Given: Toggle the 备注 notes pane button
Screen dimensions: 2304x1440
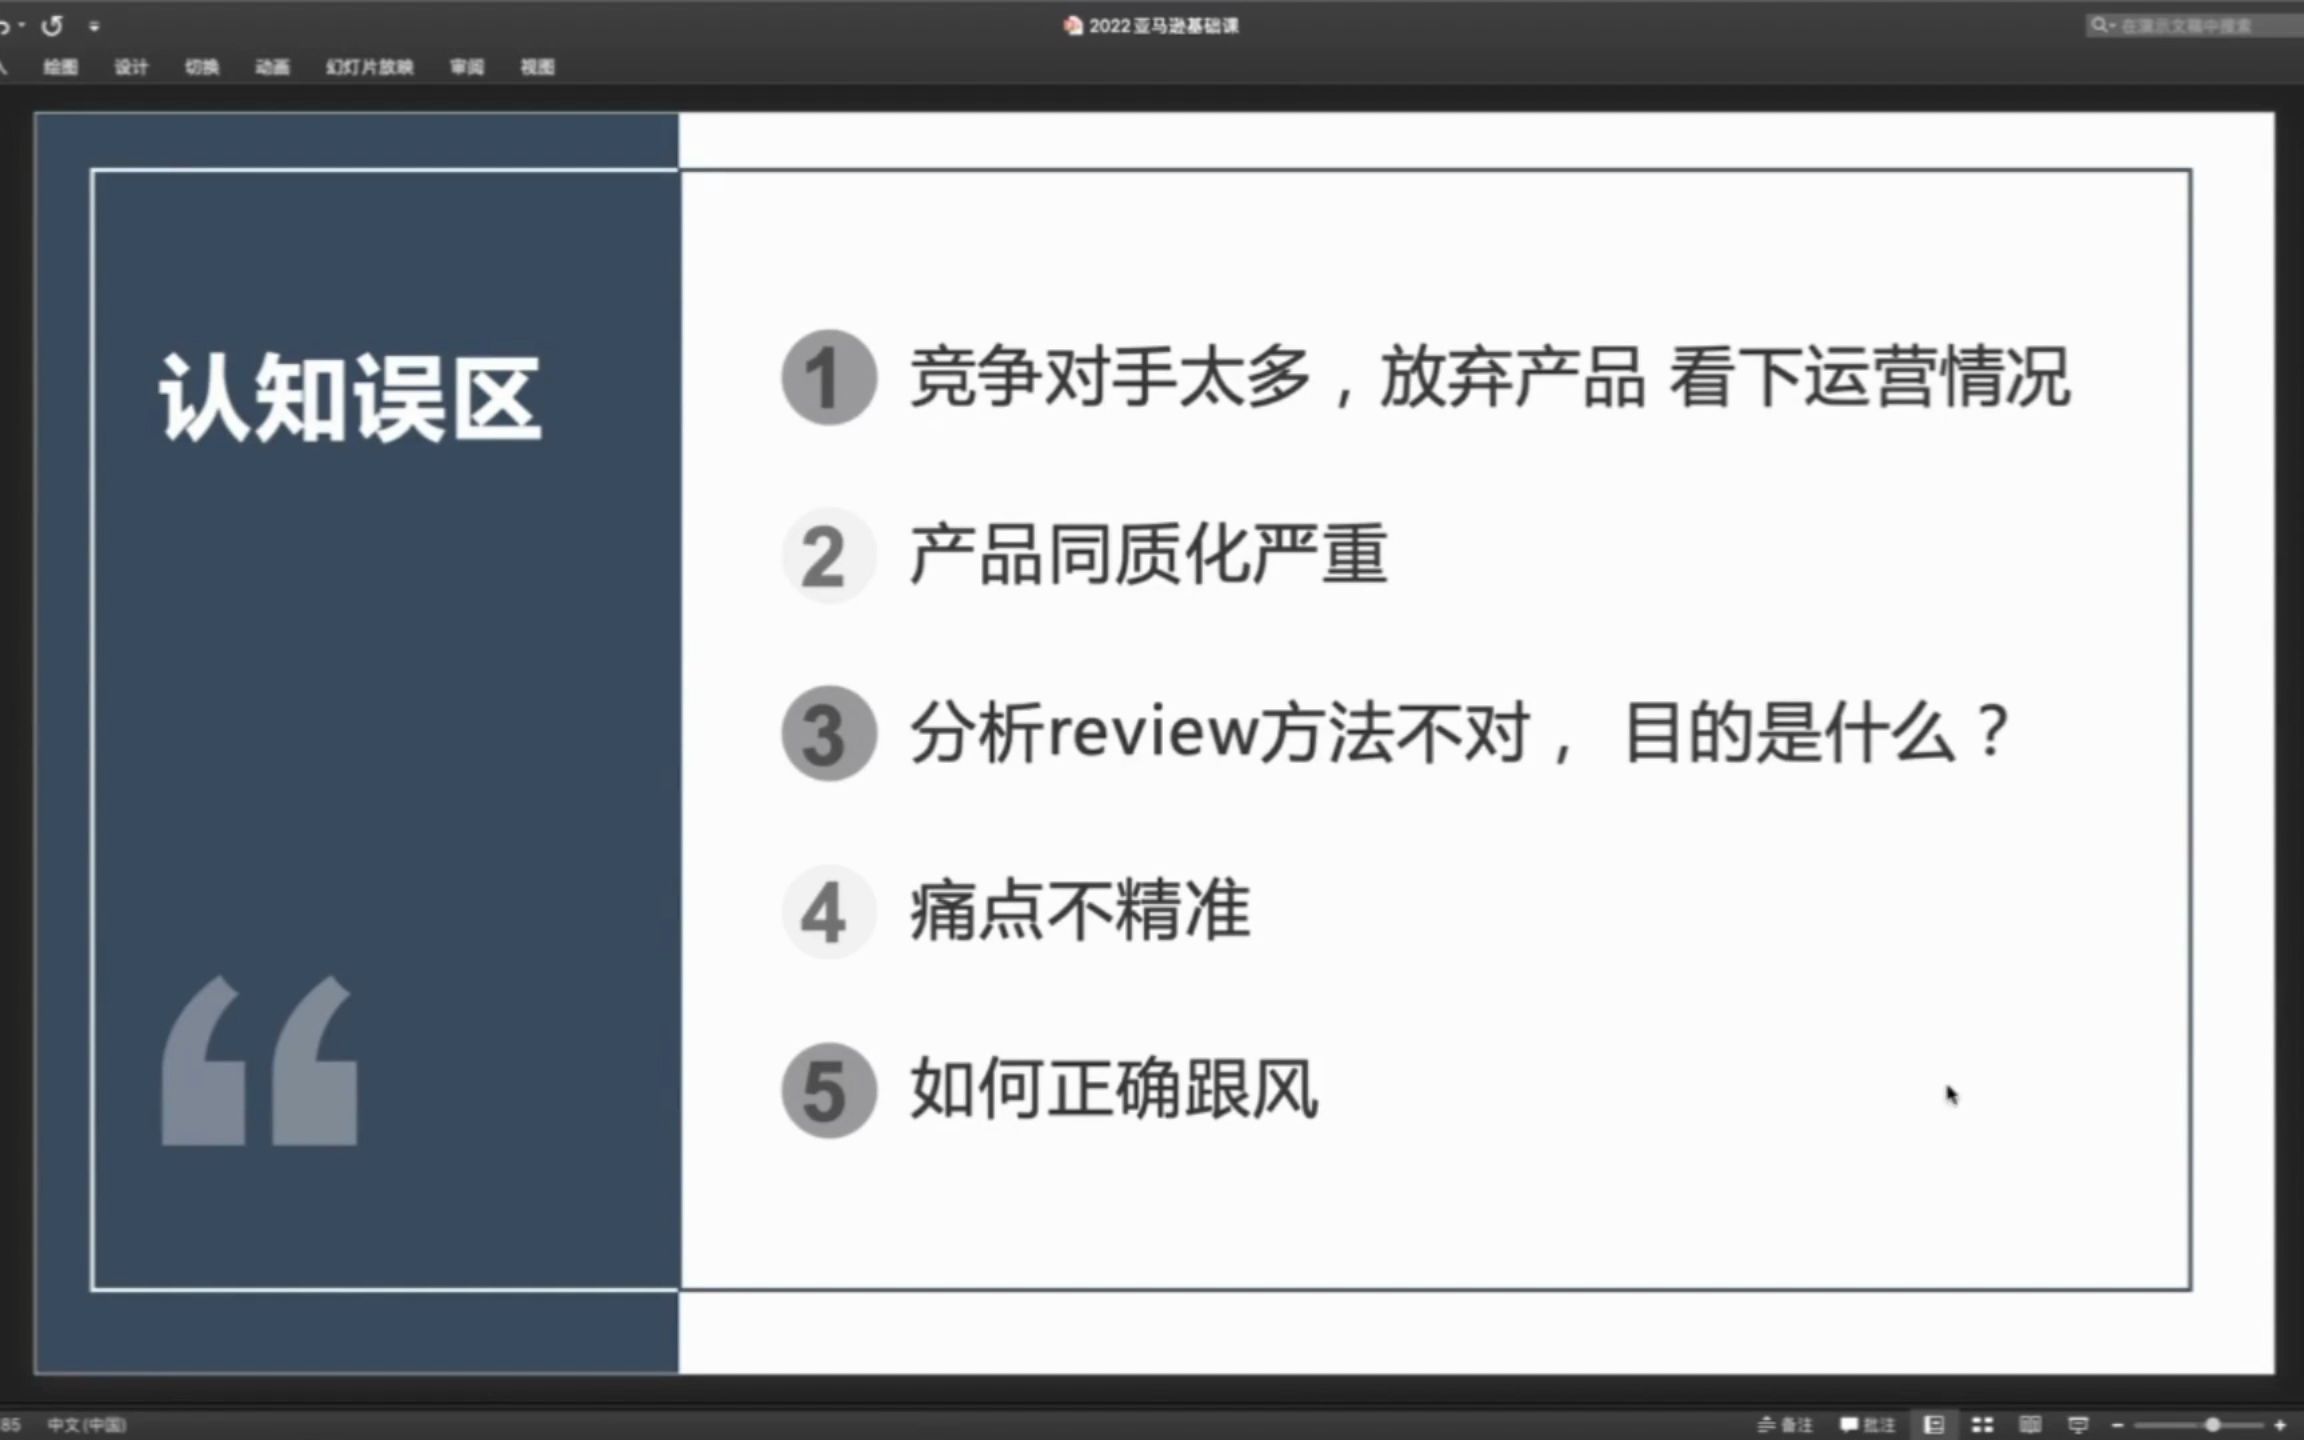Looking at the screenshot, I should (x=1785, y=1424).
